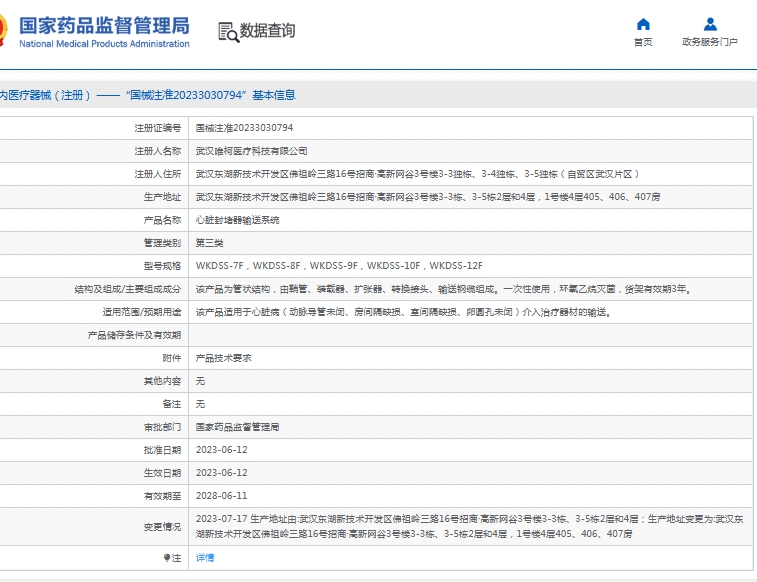Click the 有效期至 label
Viewport: 757px width, 582px height.
(x=162, y=496)
